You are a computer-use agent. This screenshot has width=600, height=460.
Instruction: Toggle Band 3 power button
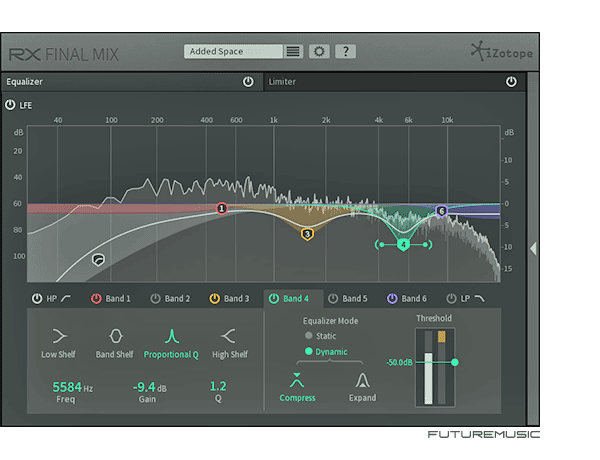click(x=215, y=299)
